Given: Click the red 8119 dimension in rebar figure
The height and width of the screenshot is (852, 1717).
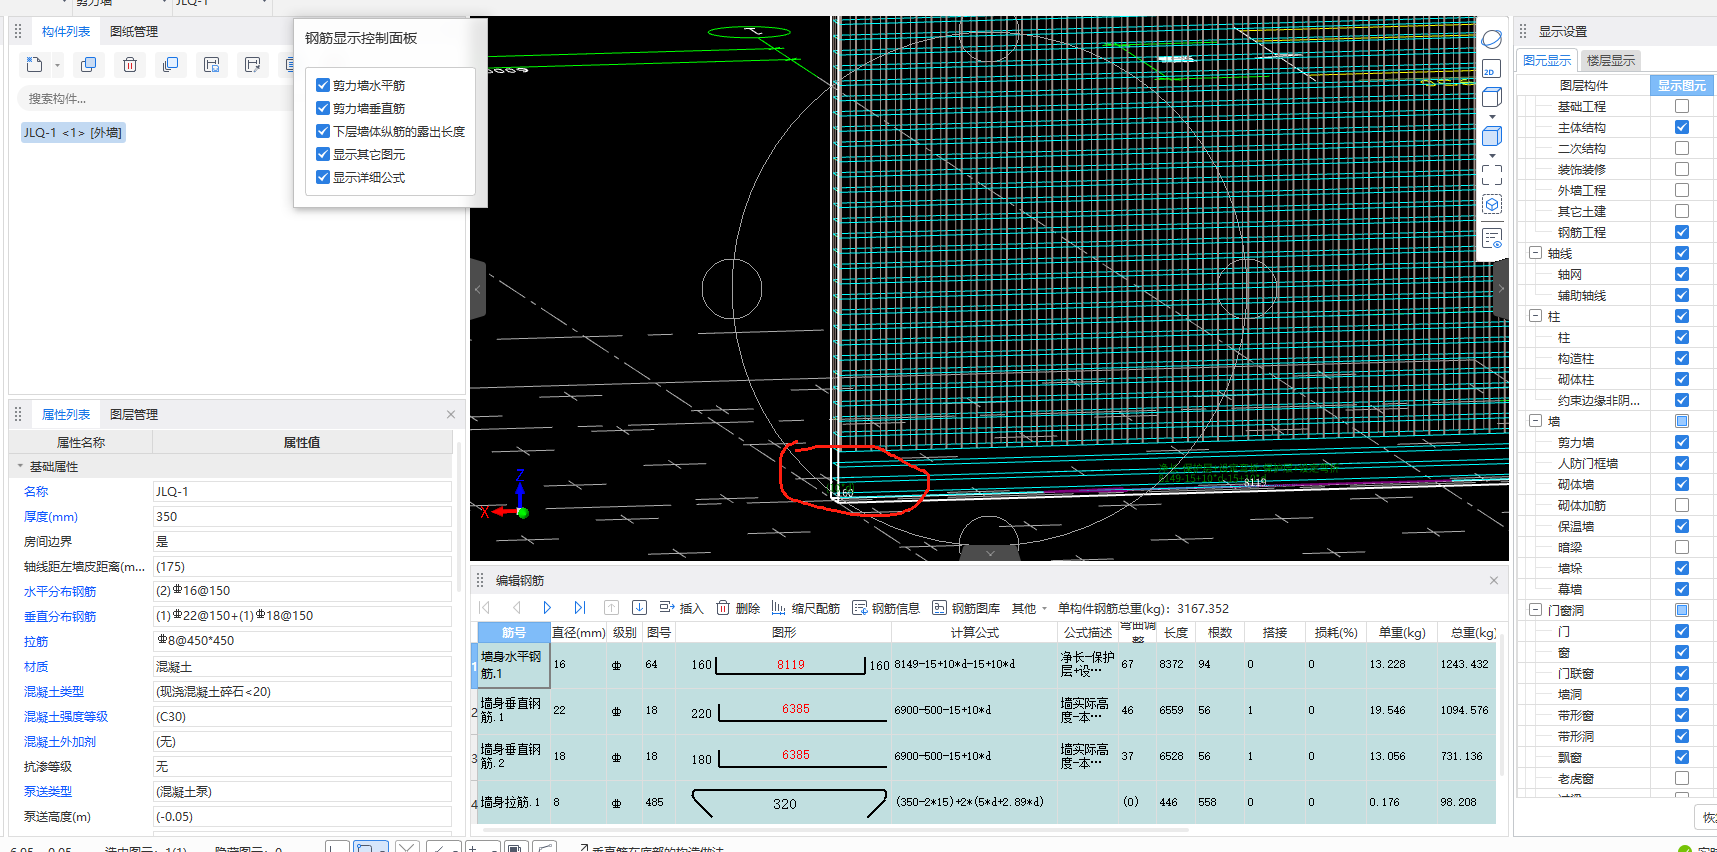Looking at the screenshot, I should (791, 664).
